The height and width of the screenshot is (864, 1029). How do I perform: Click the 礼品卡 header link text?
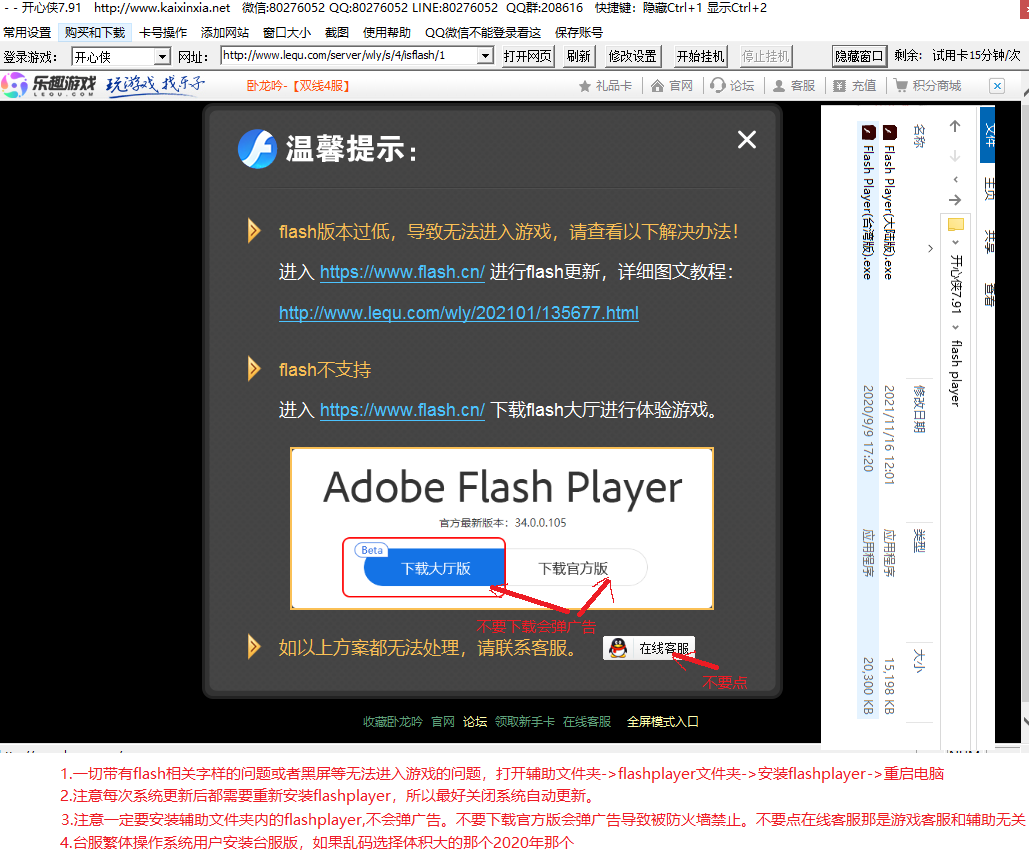pos(614,86)
